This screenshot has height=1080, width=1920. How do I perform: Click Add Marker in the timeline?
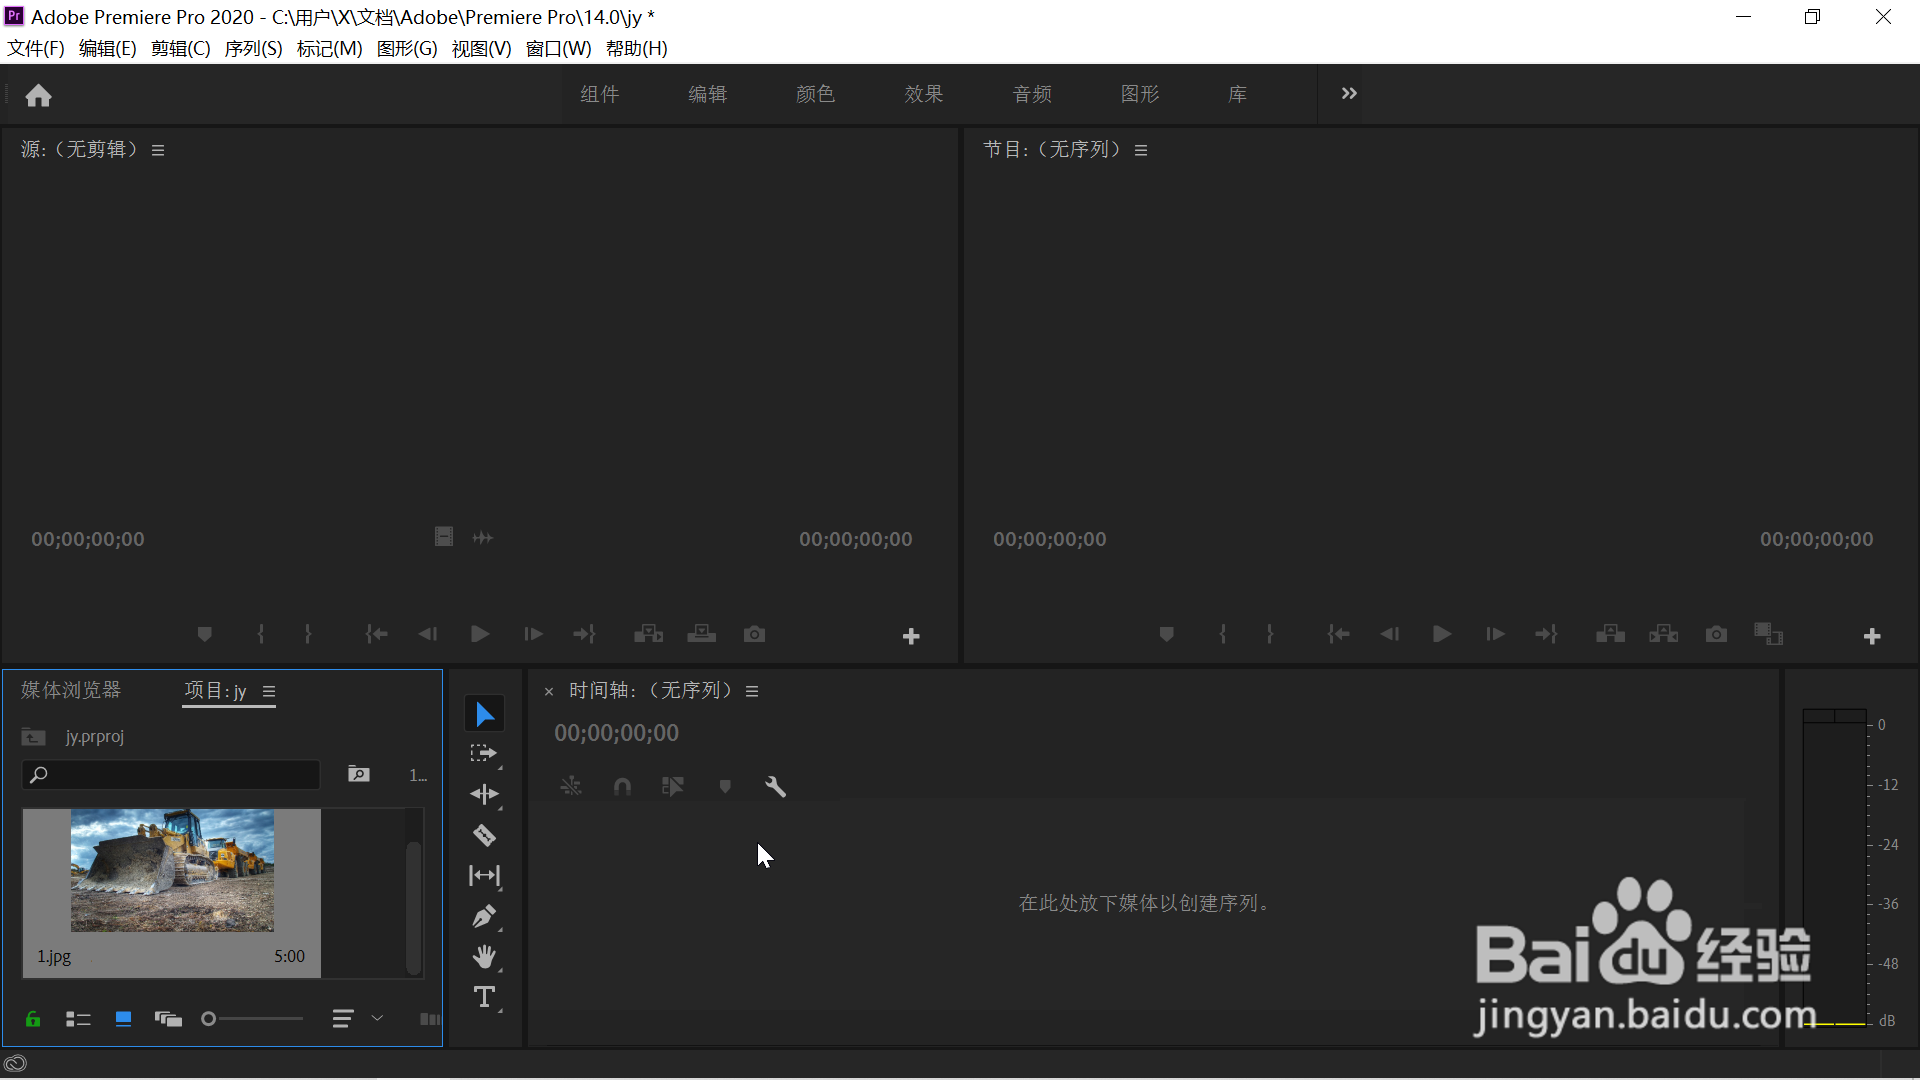point(725,787)
